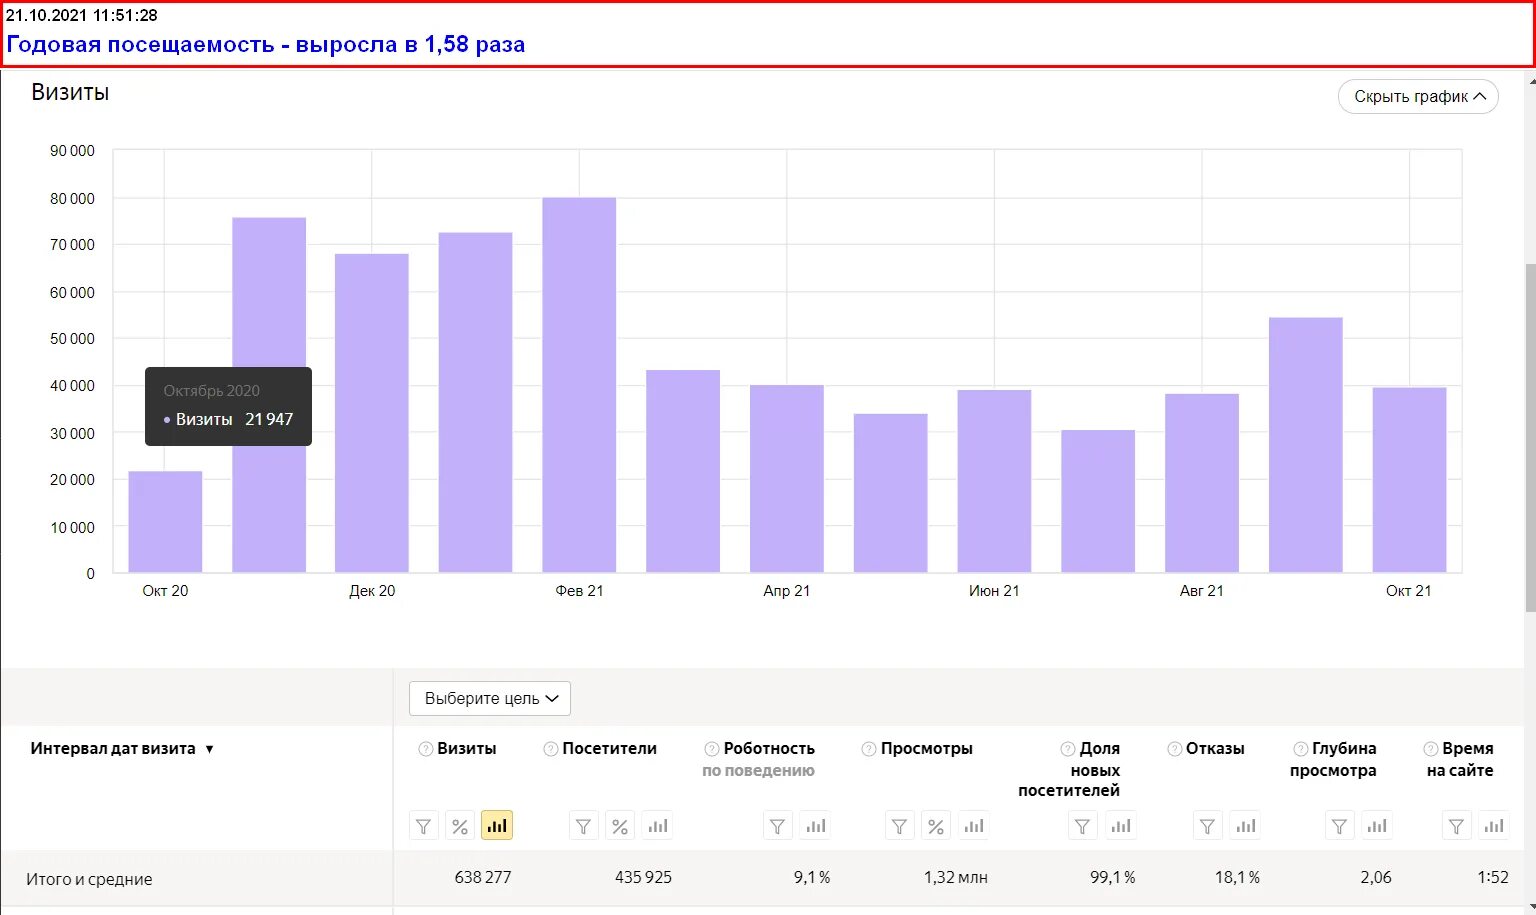Toggle percent display for Просмотры column
Image resolution: width=1536 pixels, height=915 pixels.
[936, 826]
